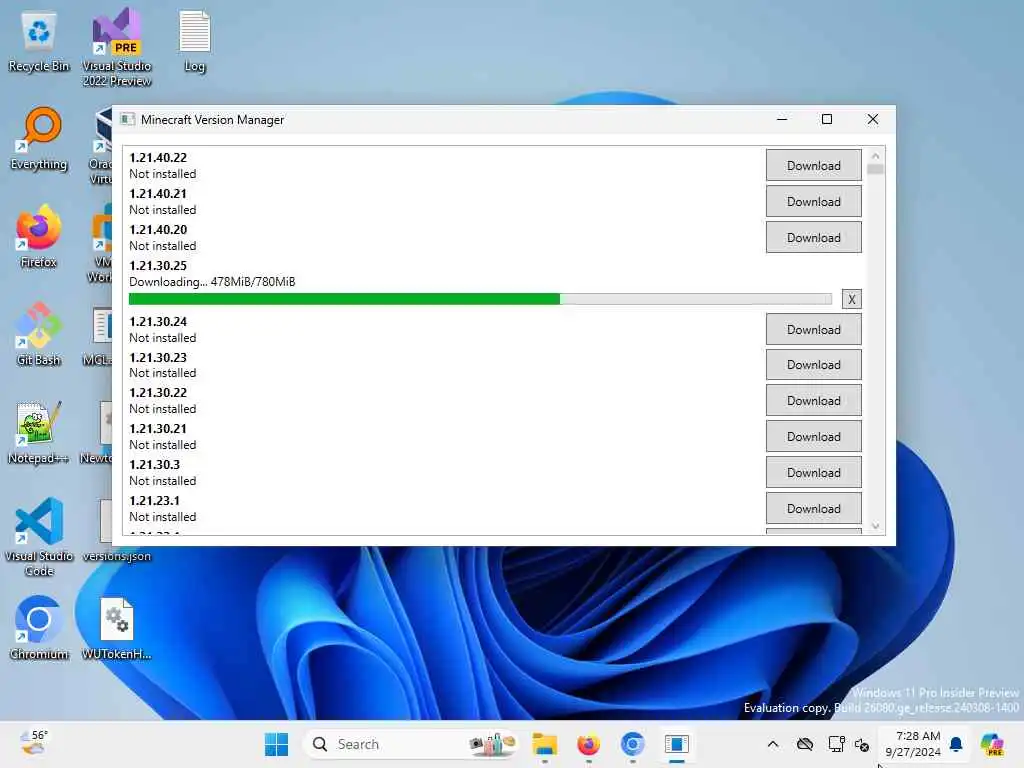Select the Log file desktop icon
This screenshot has width=1024, height=768.
(x=195, y=42)
